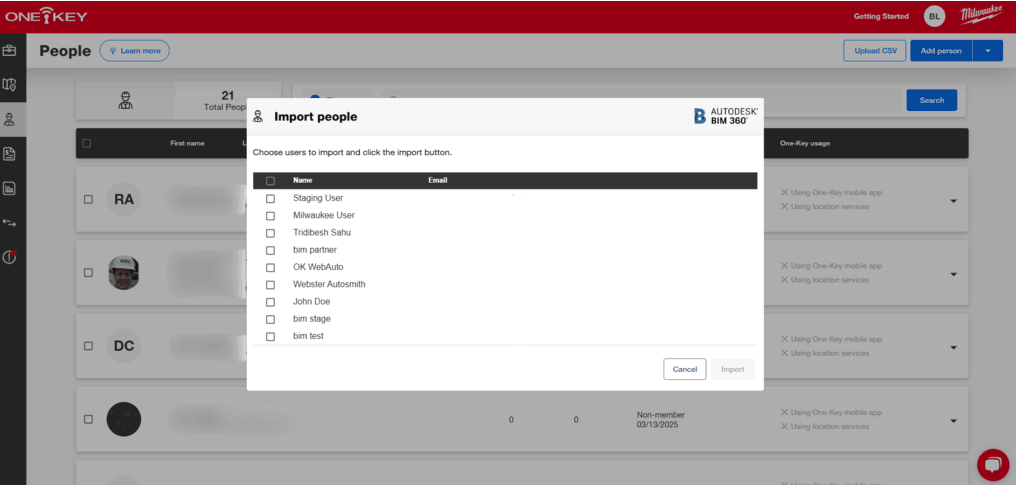
Task: Click the Autodesk BIM 360 logo
Action: [725, 116]
